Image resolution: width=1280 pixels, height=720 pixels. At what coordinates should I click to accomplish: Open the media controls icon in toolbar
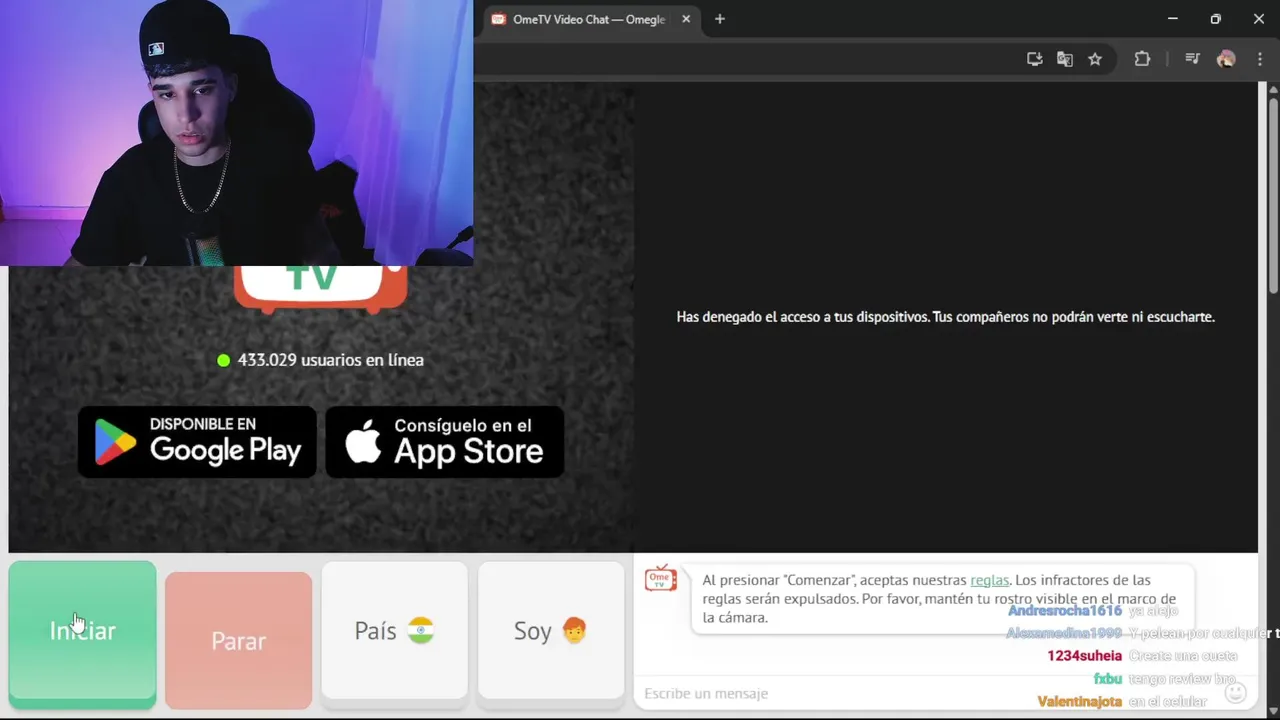[x=1192, y=59]
